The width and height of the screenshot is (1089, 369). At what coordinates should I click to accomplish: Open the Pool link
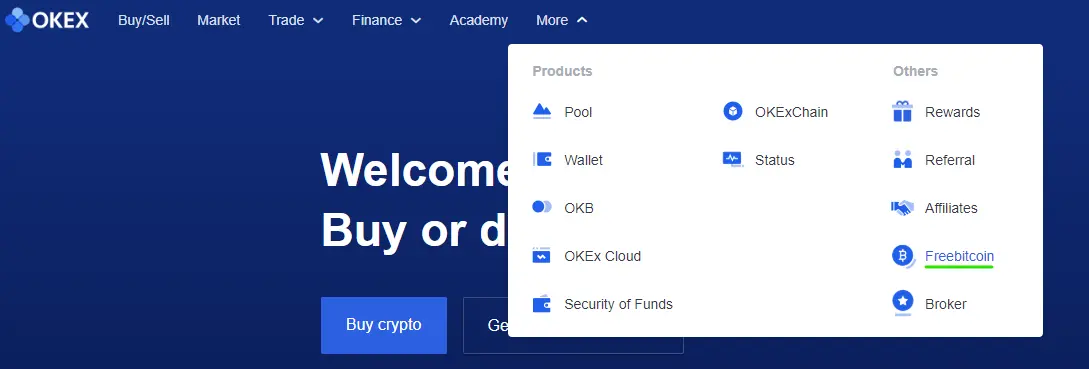pos(578,112)
